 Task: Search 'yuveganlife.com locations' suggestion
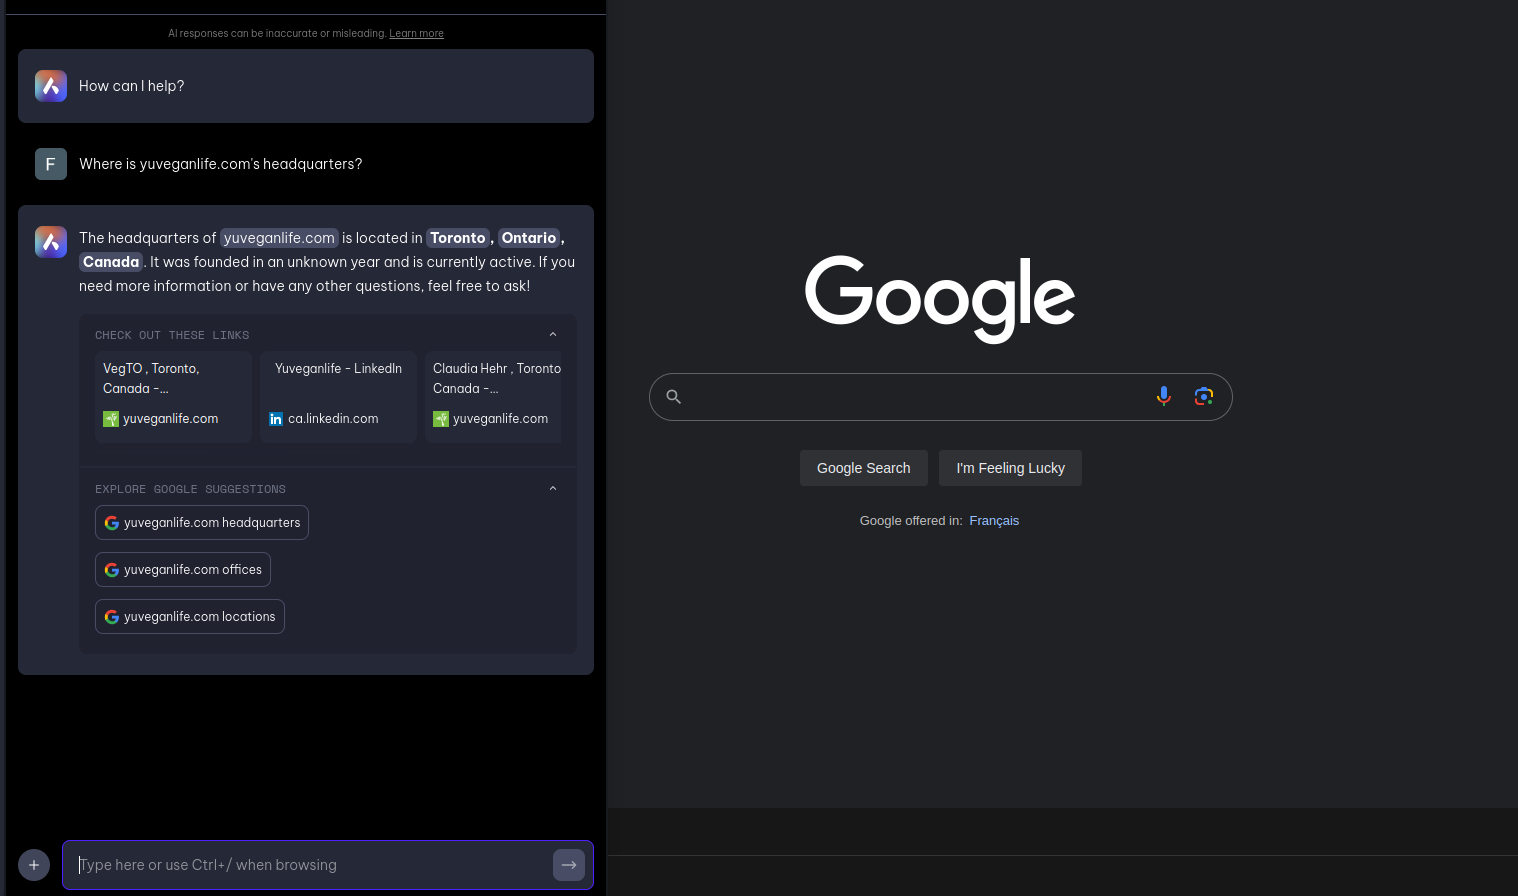190,617
